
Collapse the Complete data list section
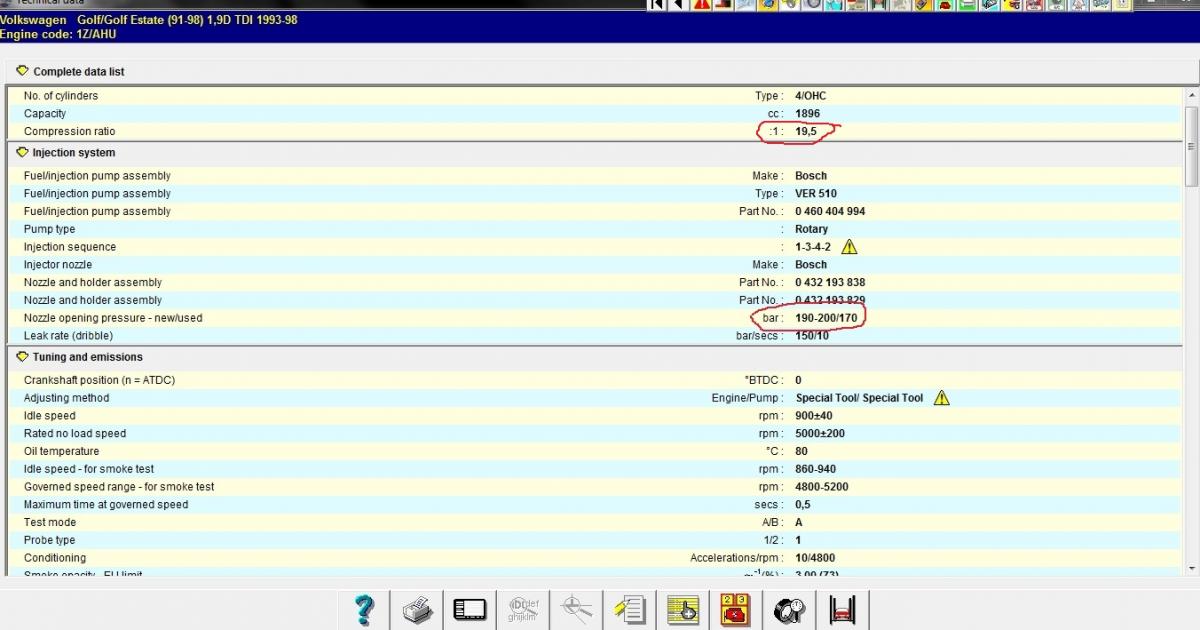tap(23, 71)
